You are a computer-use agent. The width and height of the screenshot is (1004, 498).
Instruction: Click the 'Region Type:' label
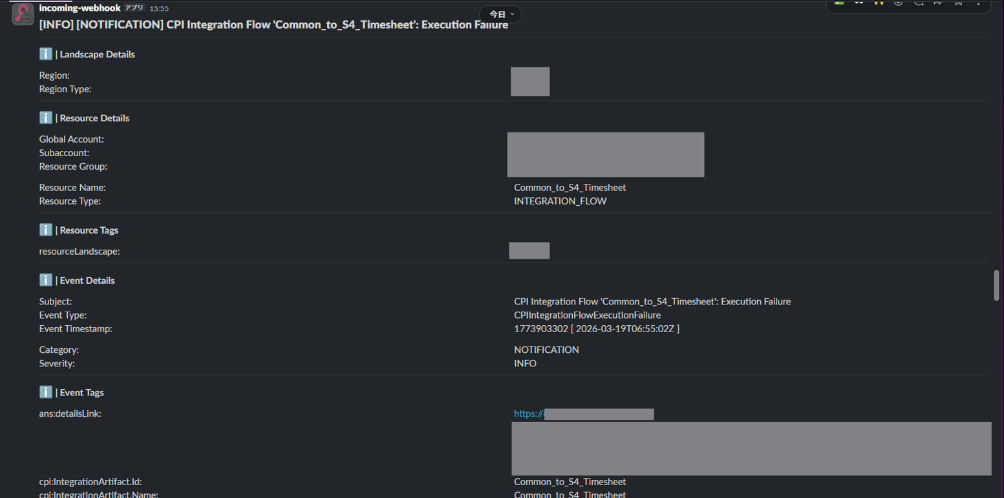[x=65, y=89]
